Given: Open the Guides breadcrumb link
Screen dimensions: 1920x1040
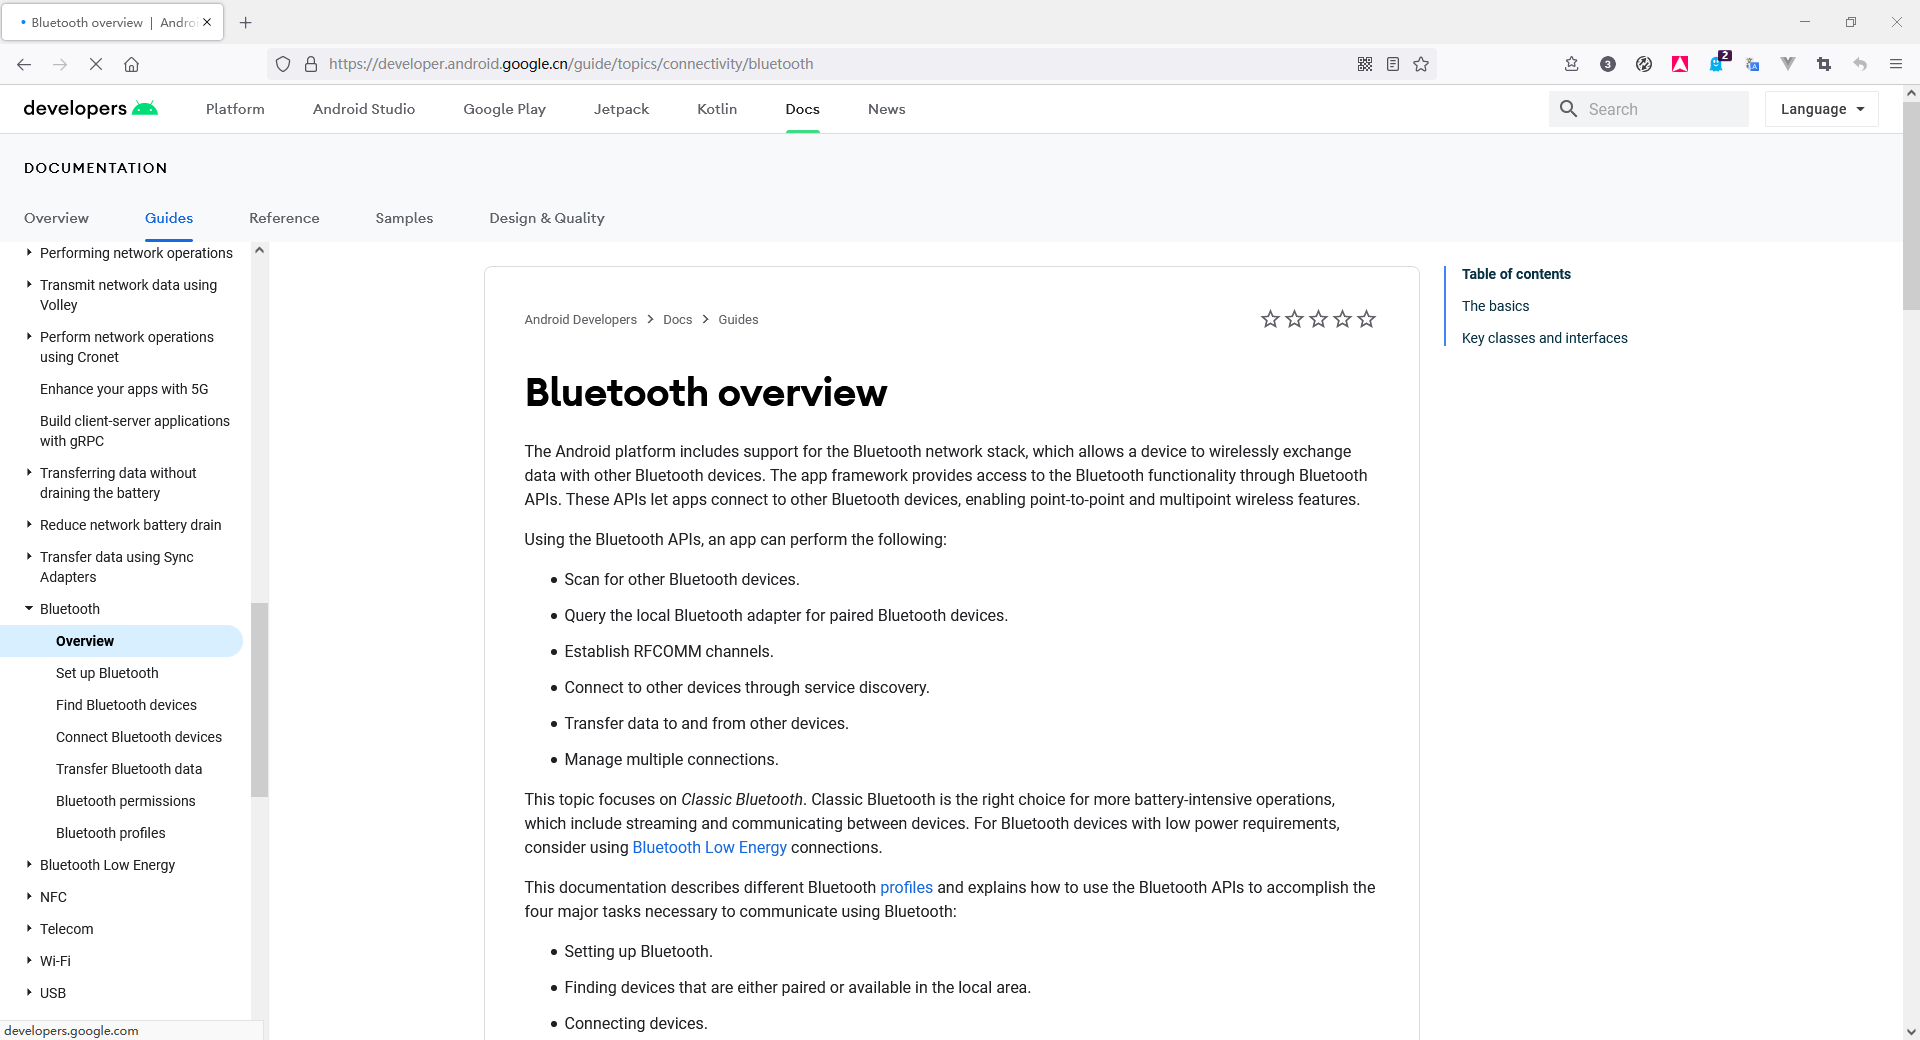Looking at the screenshot, I should pyautogui.click(x=738, y=320).
